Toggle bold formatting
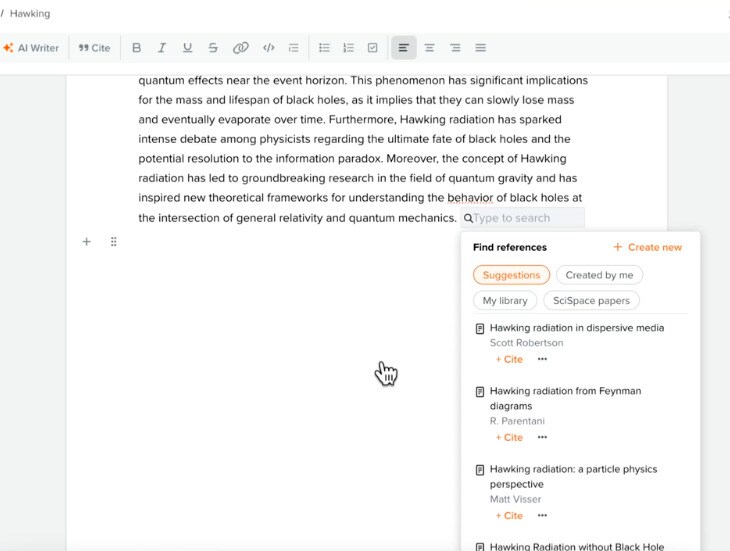 click(136, 48)
